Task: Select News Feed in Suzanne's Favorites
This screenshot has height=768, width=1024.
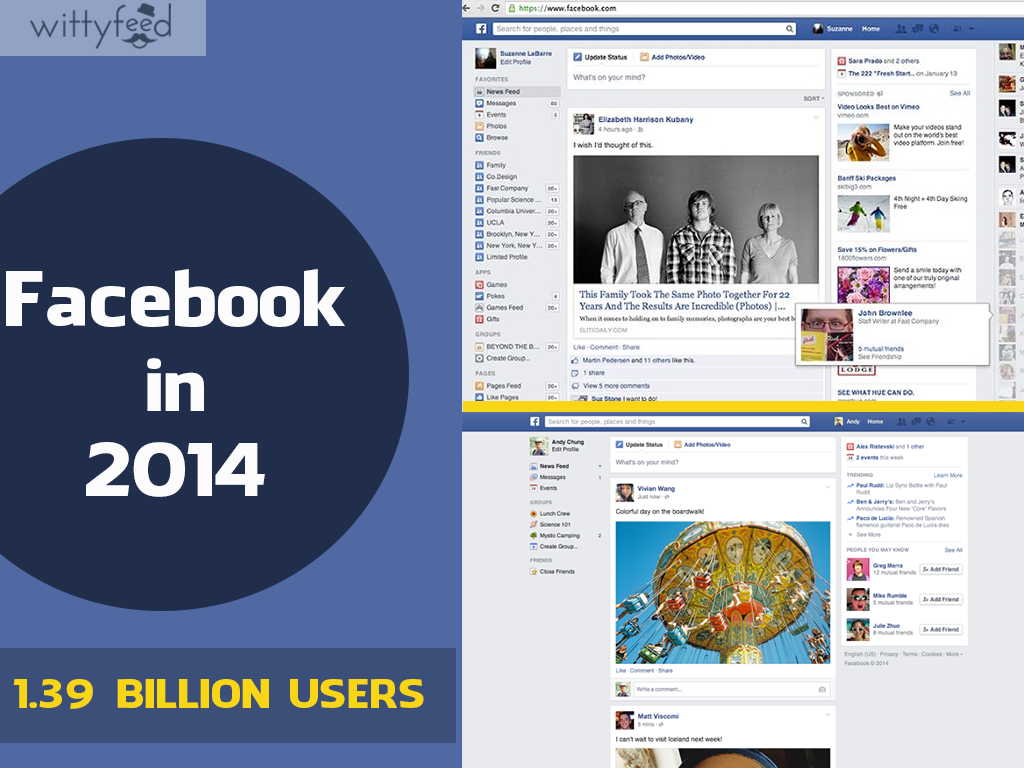Action: click(x=517, y=91)
